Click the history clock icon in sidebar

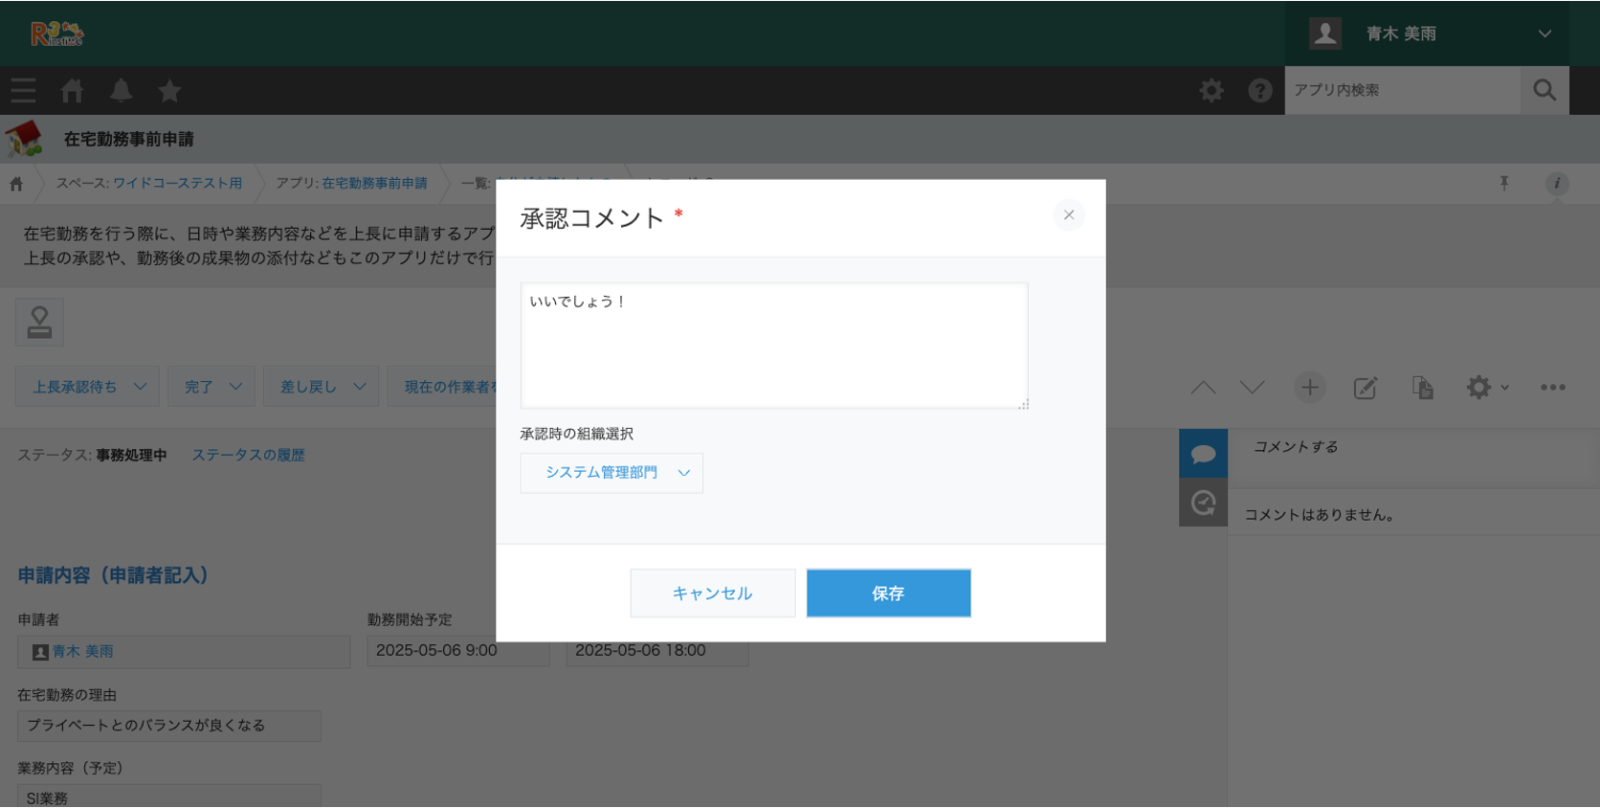[x=1203, y=502]
